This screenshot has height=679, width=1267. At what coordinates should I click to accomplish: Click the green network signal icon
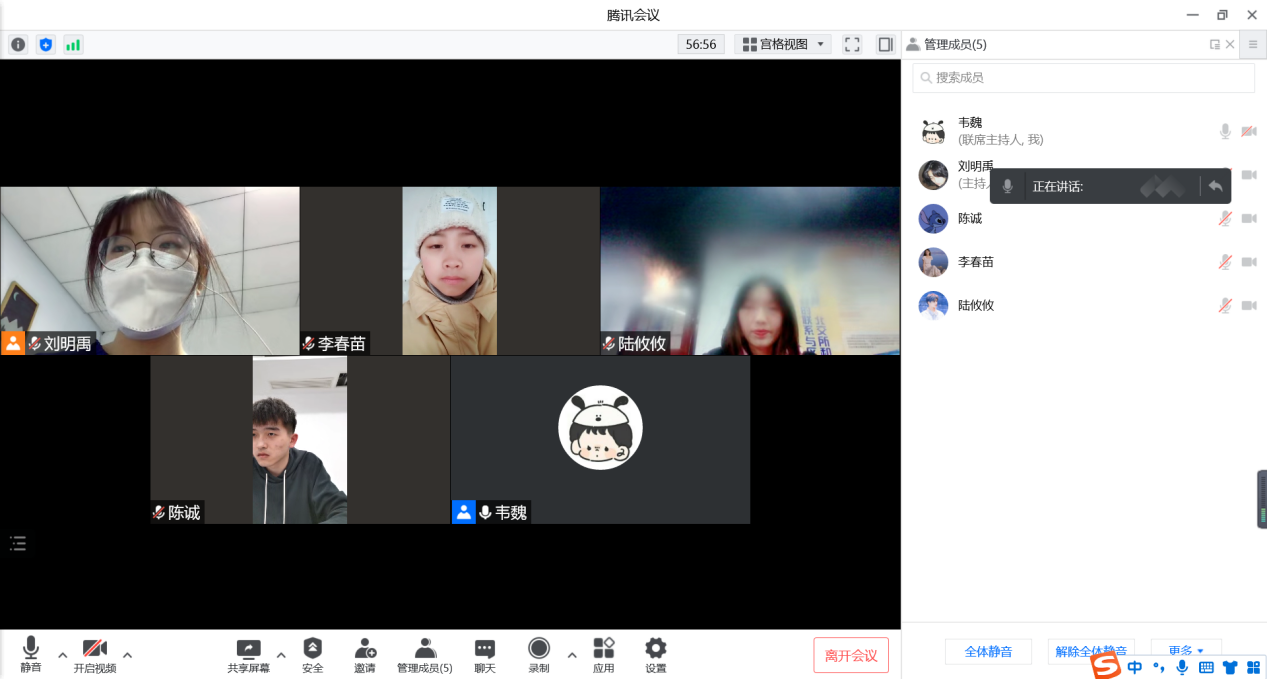pos(73,44)
